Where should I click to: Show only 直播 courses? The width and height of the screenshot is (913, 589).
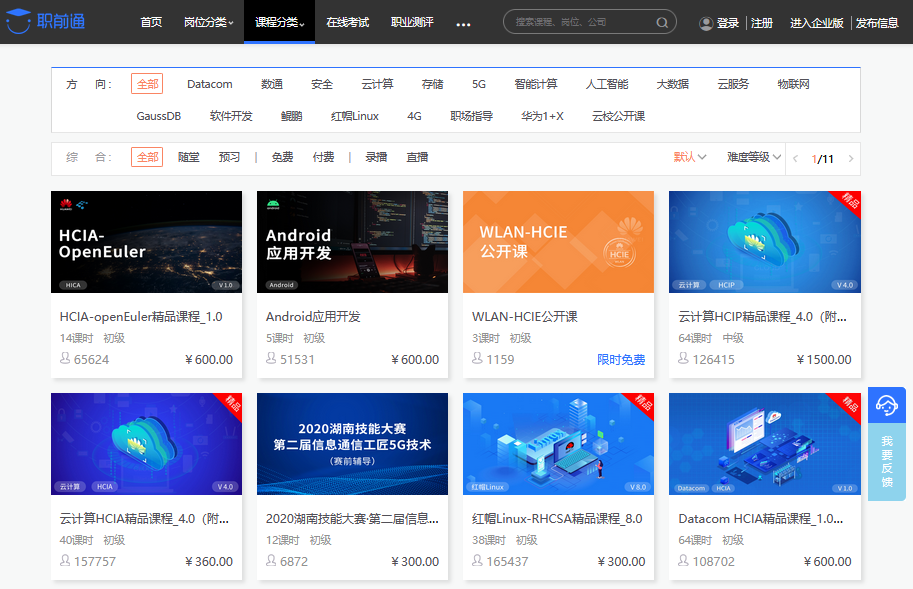(x=417, y=157)
